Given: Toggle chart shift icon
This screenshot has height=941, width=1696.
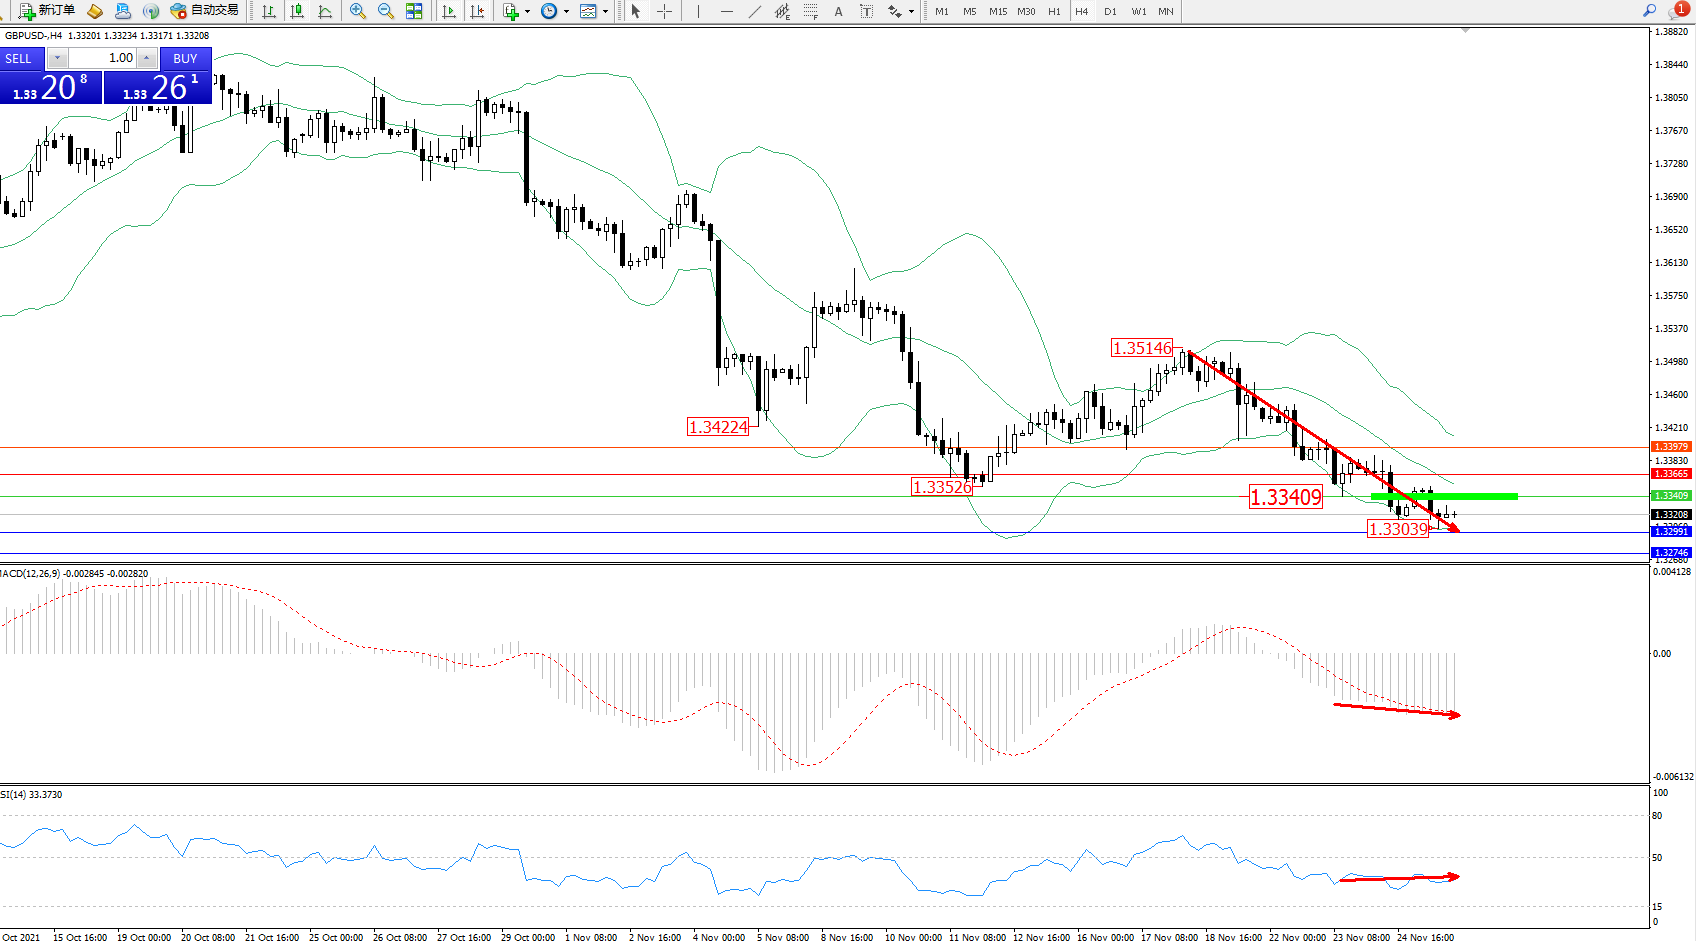Looking at the screenshot, I should pyautogui.click(x=477, y=11).
